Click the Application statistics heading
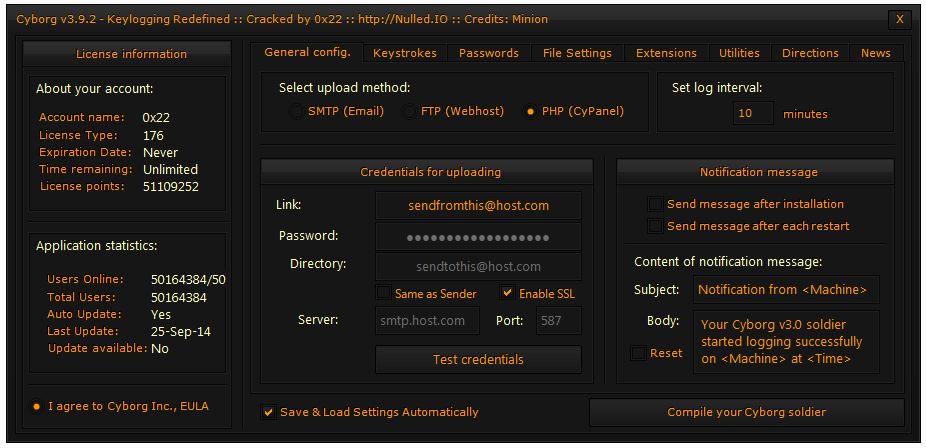Viewport: 926px width, 448px height. click(x=97, y=246)
